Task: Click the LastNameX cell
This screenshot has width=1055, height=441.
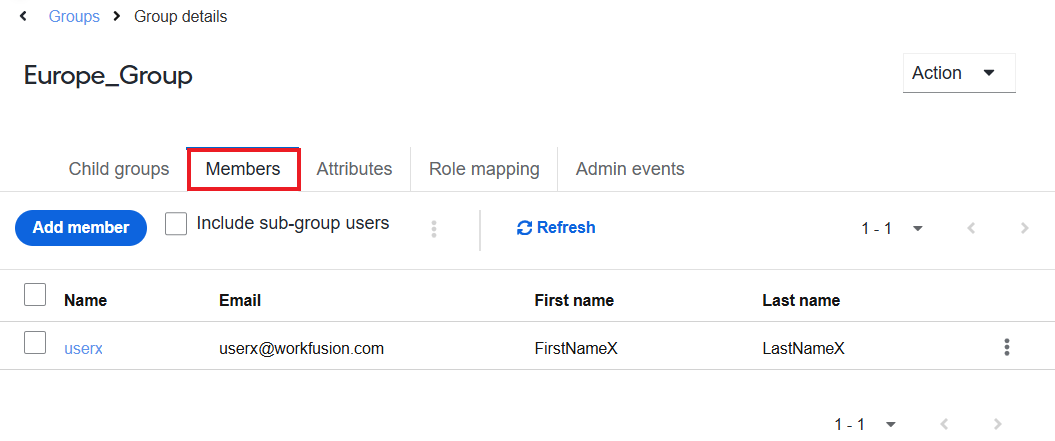Action: pyautogui.click(x=803, y=349)
